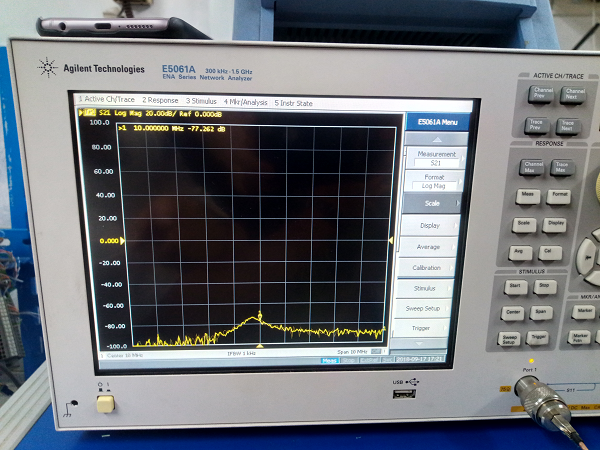Open the '2 Response' menu
Image resolution: width=600 pixels, height=450 pixels.
[x=160, y=100]
